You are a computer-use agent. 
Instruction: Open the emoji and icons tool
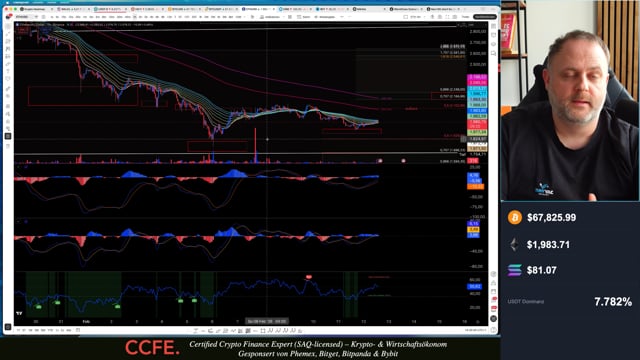tap(8, 79)
